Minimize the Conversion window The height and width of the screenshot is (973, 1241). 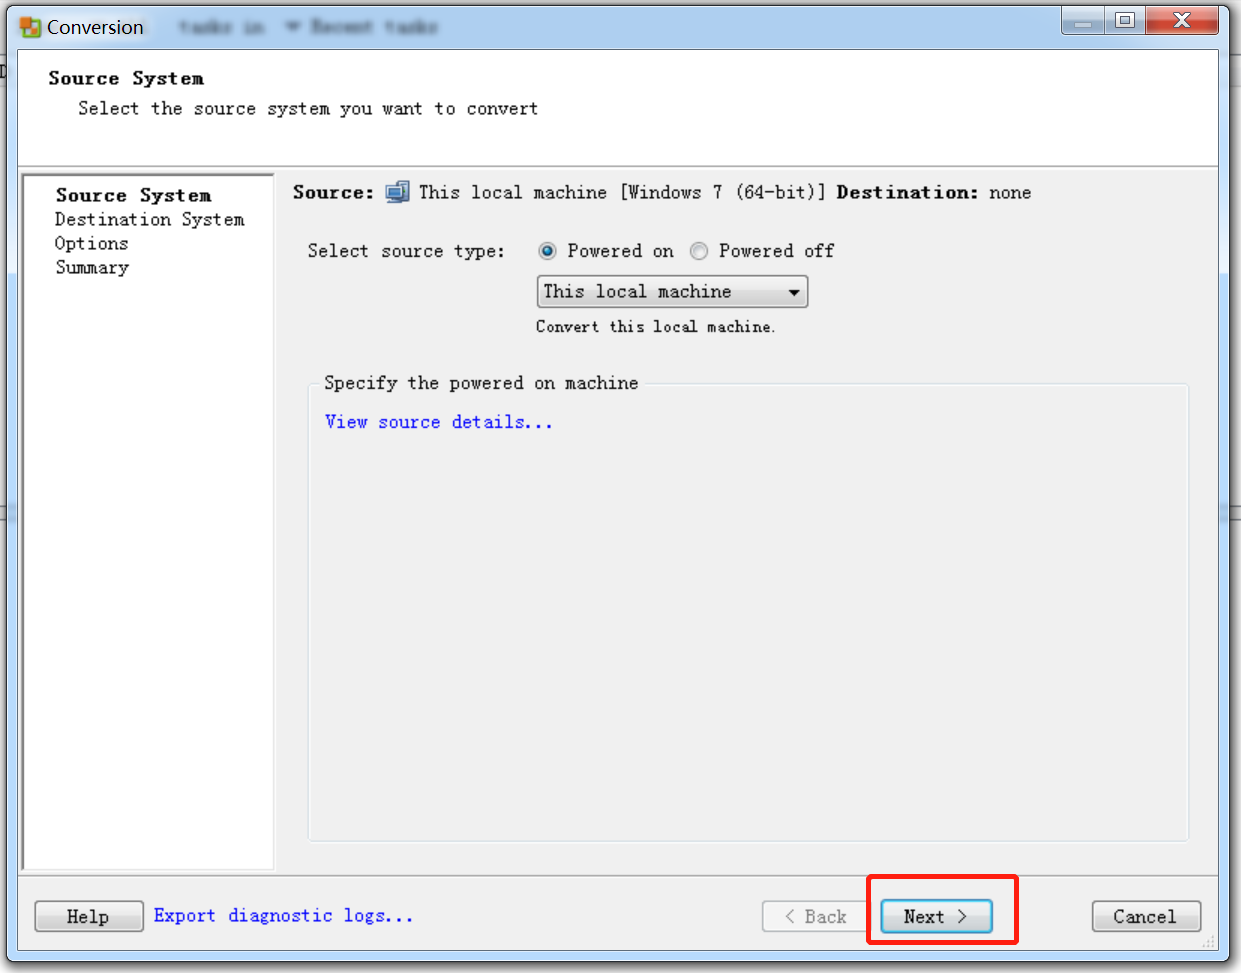(1083, 21)
